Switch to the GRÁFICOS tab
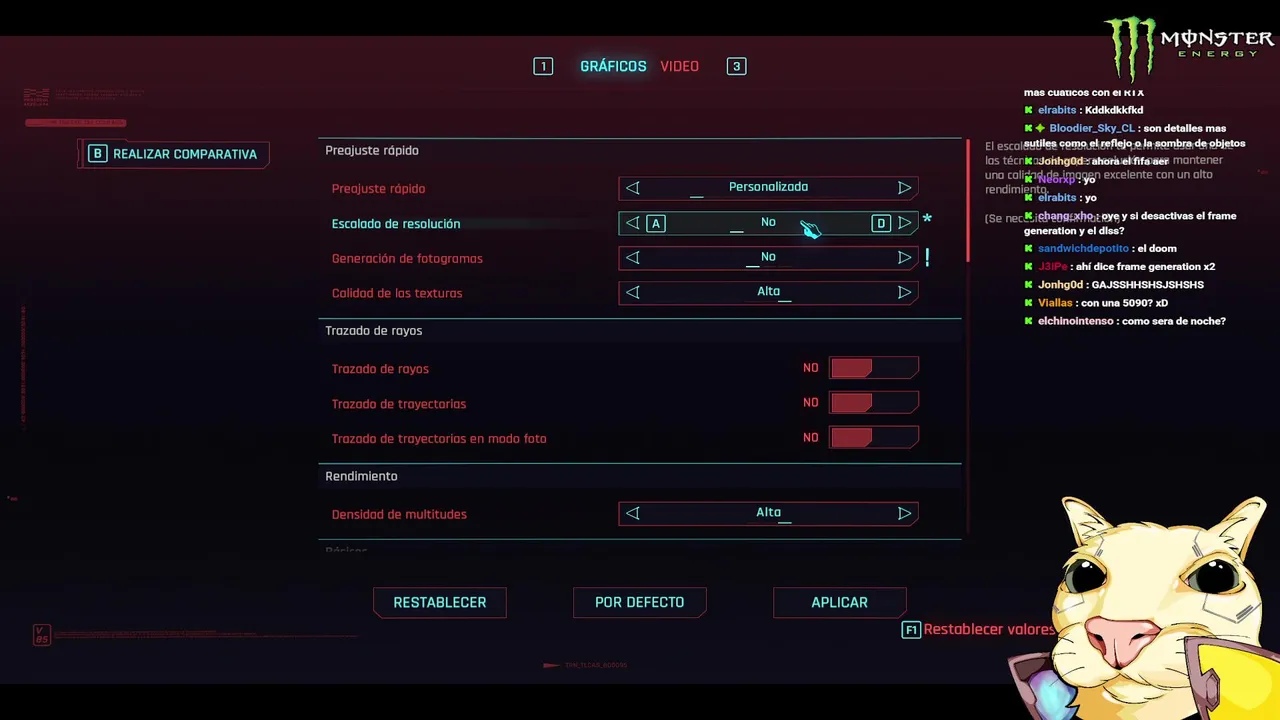The width and height of the screenshot is (1280, 720). click(613, 66)
